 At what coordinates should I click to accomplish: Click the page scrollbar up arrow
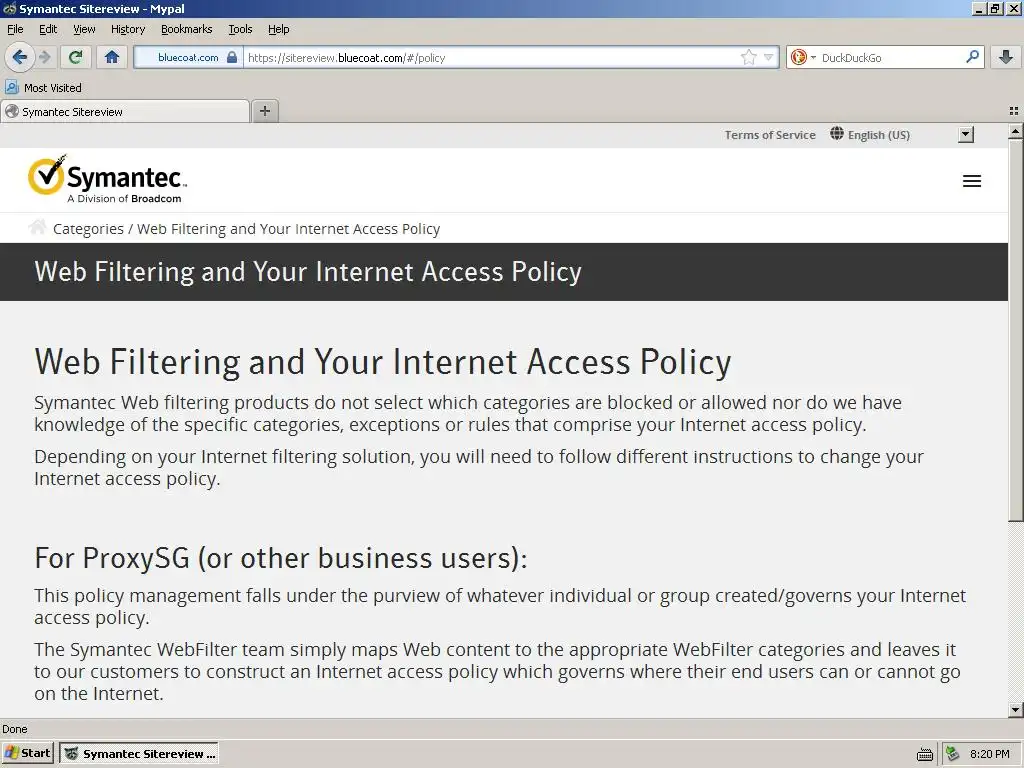coord(1016,131)
